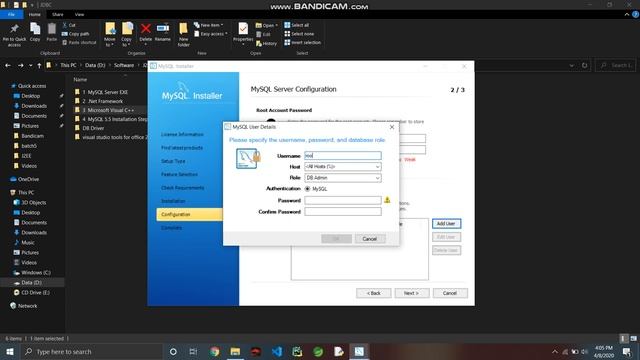Select the MySQL authentication radio button
Viewport: 640px width, 360px height.
pos(307,189)
